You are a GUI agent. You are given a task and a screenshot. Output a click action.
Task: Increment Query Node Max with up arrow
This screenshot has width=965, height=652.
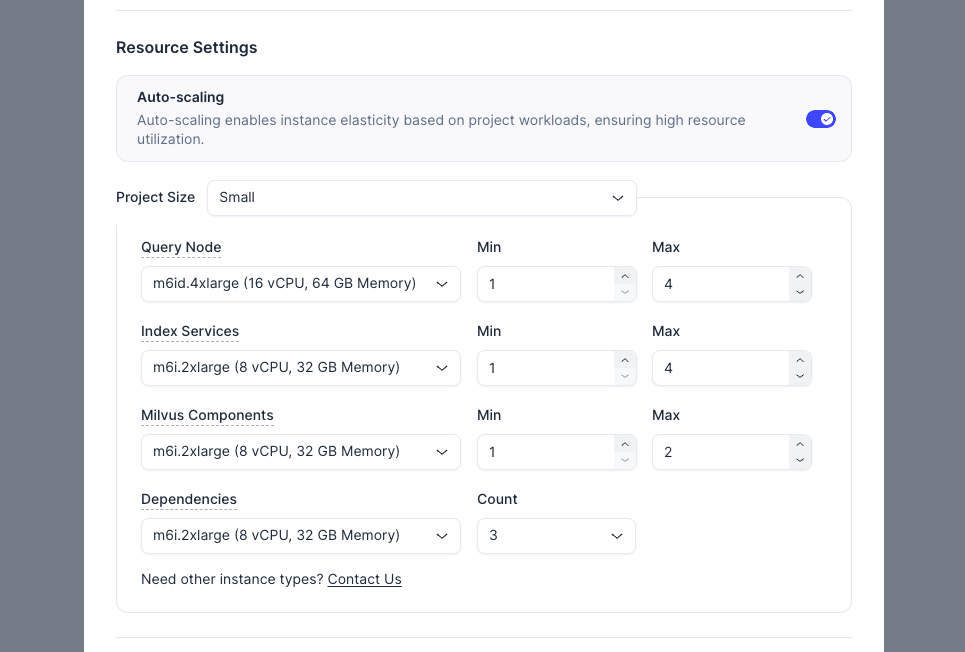click(x=799, y=276)
